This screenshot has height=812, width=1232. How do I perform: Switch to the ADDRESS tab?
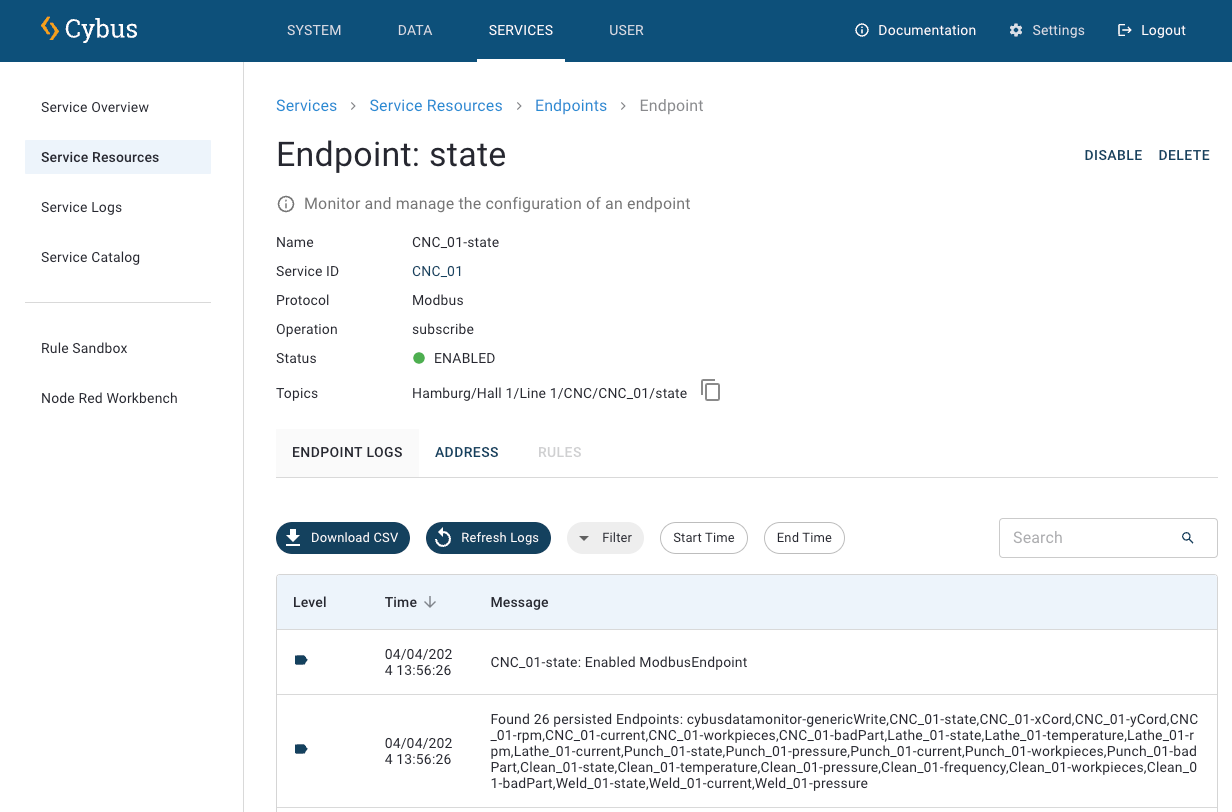coord(466,453)
